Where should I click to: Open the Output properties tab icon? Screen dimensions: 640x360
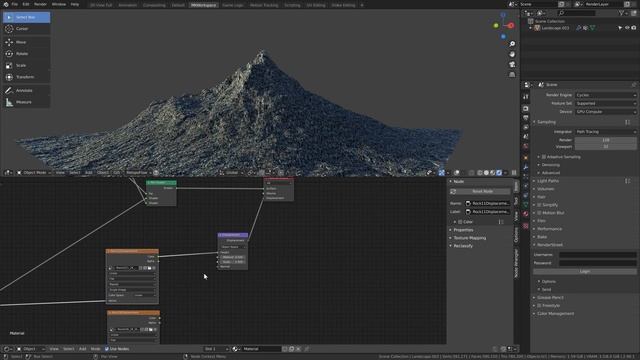[x=525, y=118]
